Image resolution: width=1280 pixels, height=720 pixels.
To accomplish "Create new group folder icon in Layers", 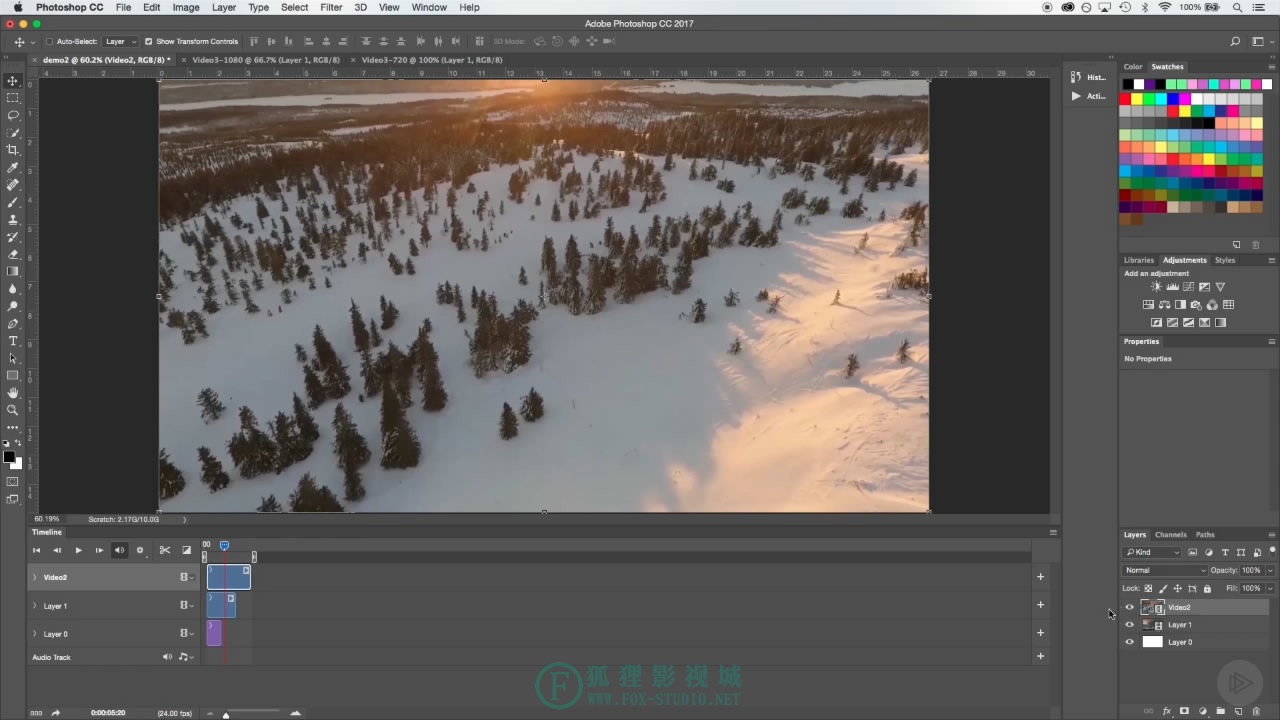I will click(1220, 711).
